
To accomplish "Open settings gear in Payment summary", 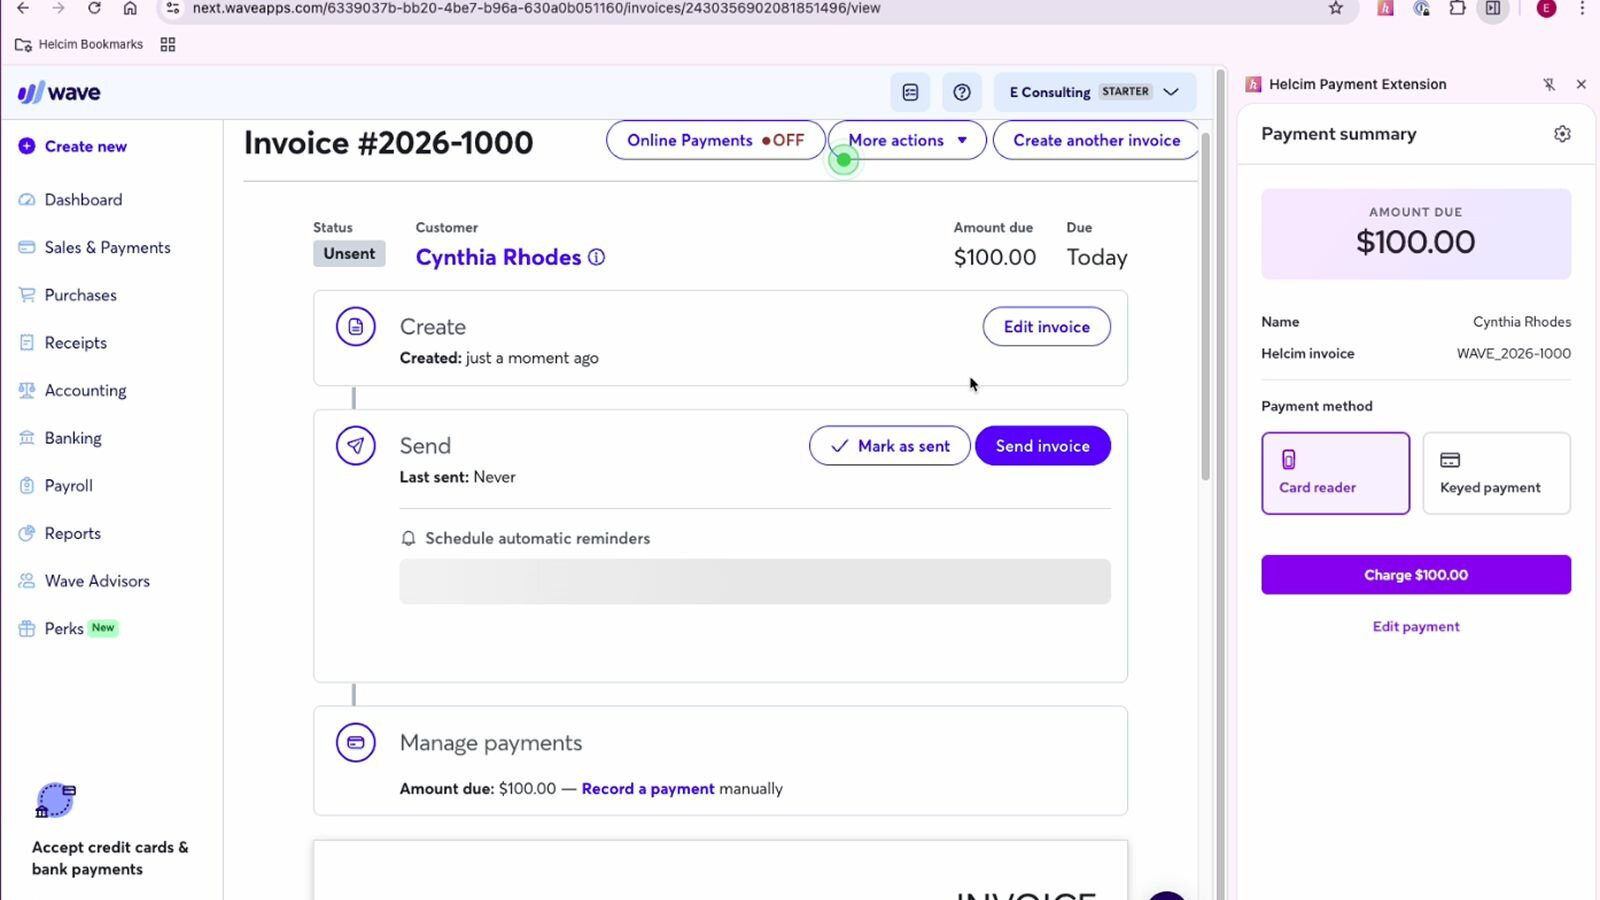I will (x=1562, y=134).
